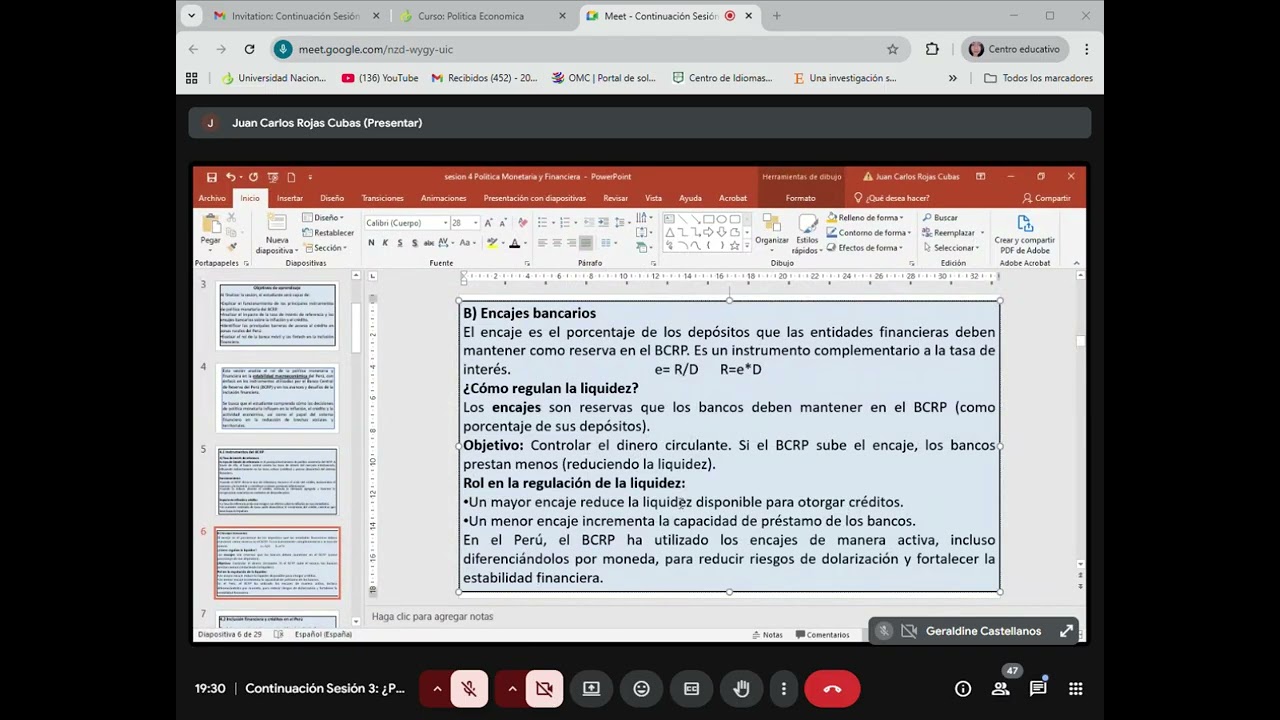The image size is (1280, 720).
Task: Reload the page in Chrome
Action: [249, 49]
